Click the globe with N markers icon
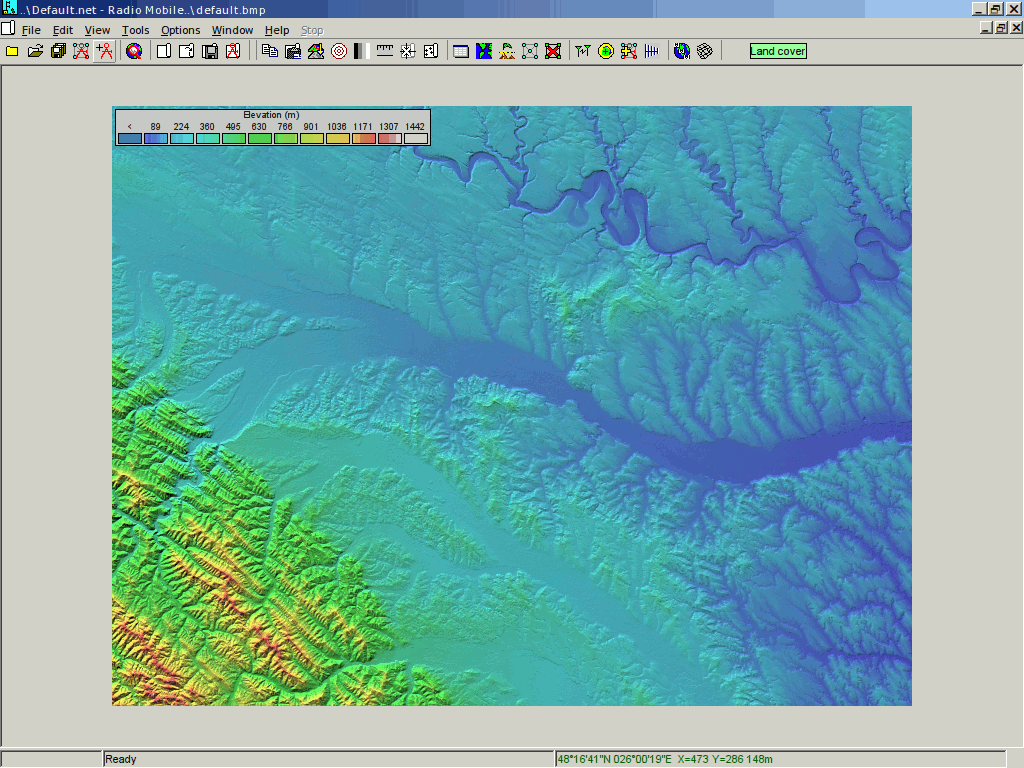This screenshot has width=1024, height=768. click(x=682, y=51)
